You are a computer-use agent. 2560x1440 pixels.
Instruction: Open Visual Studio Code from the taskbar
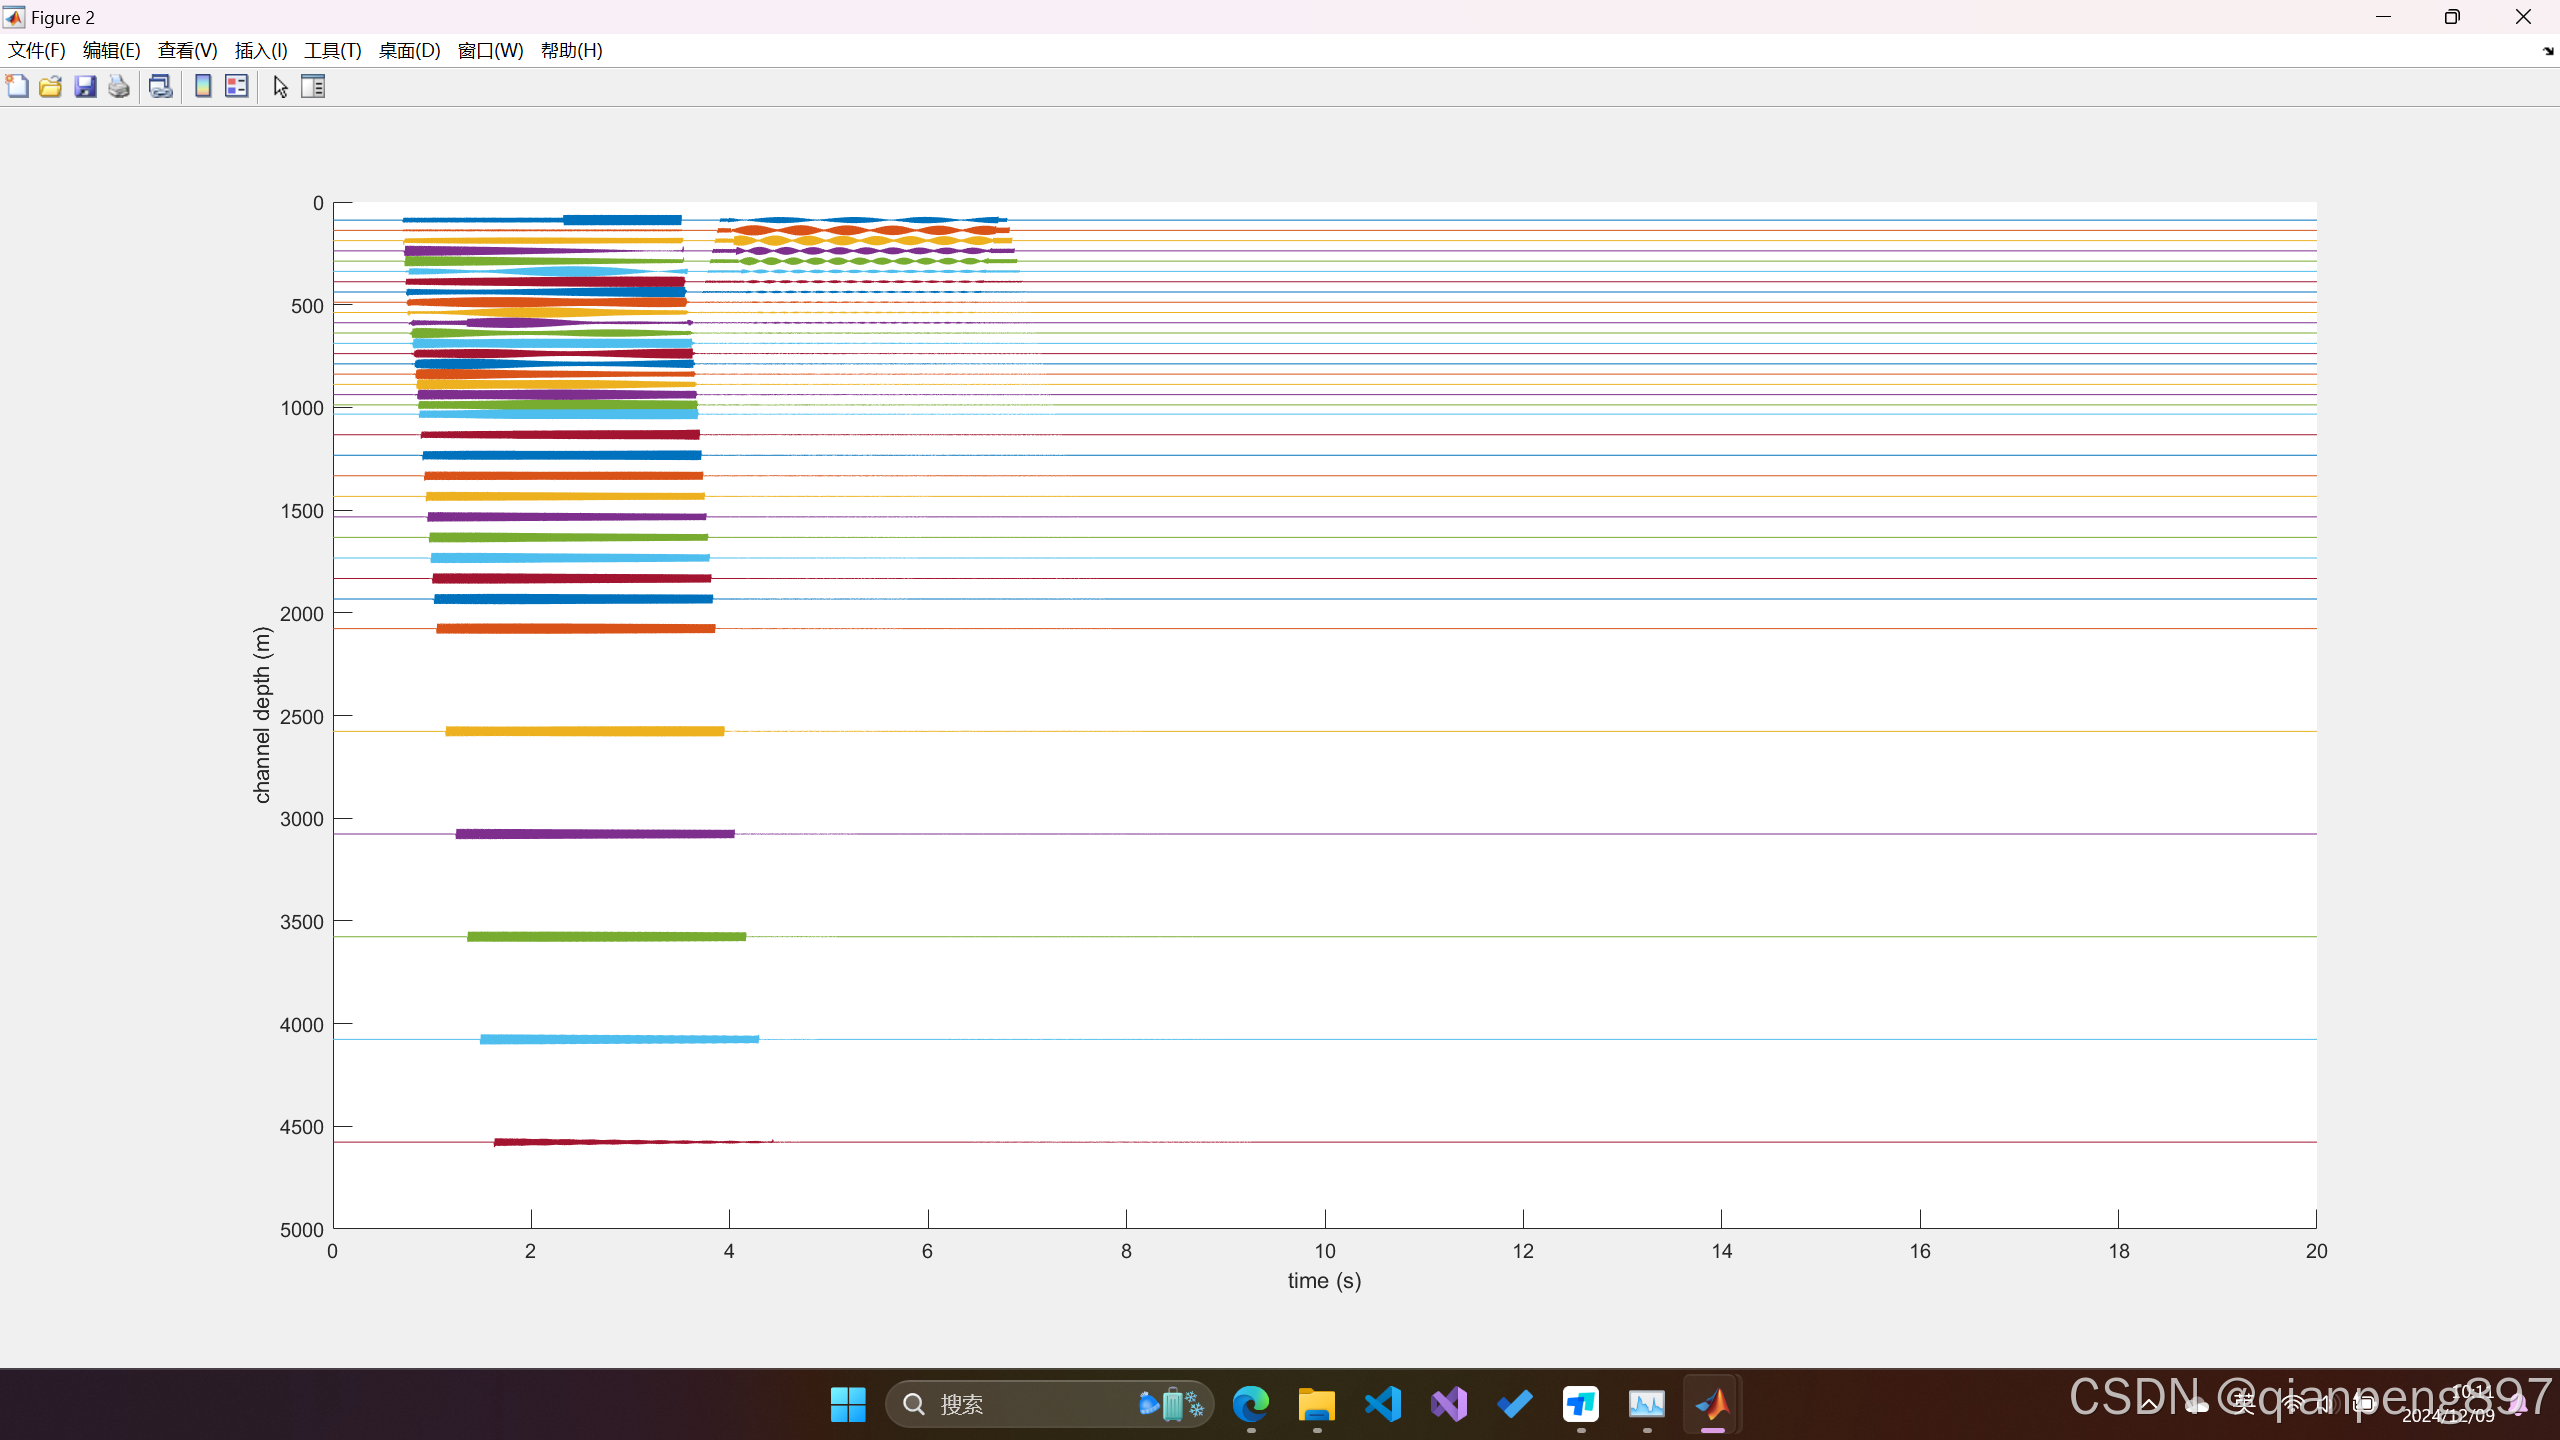tap(1383, 1404)
